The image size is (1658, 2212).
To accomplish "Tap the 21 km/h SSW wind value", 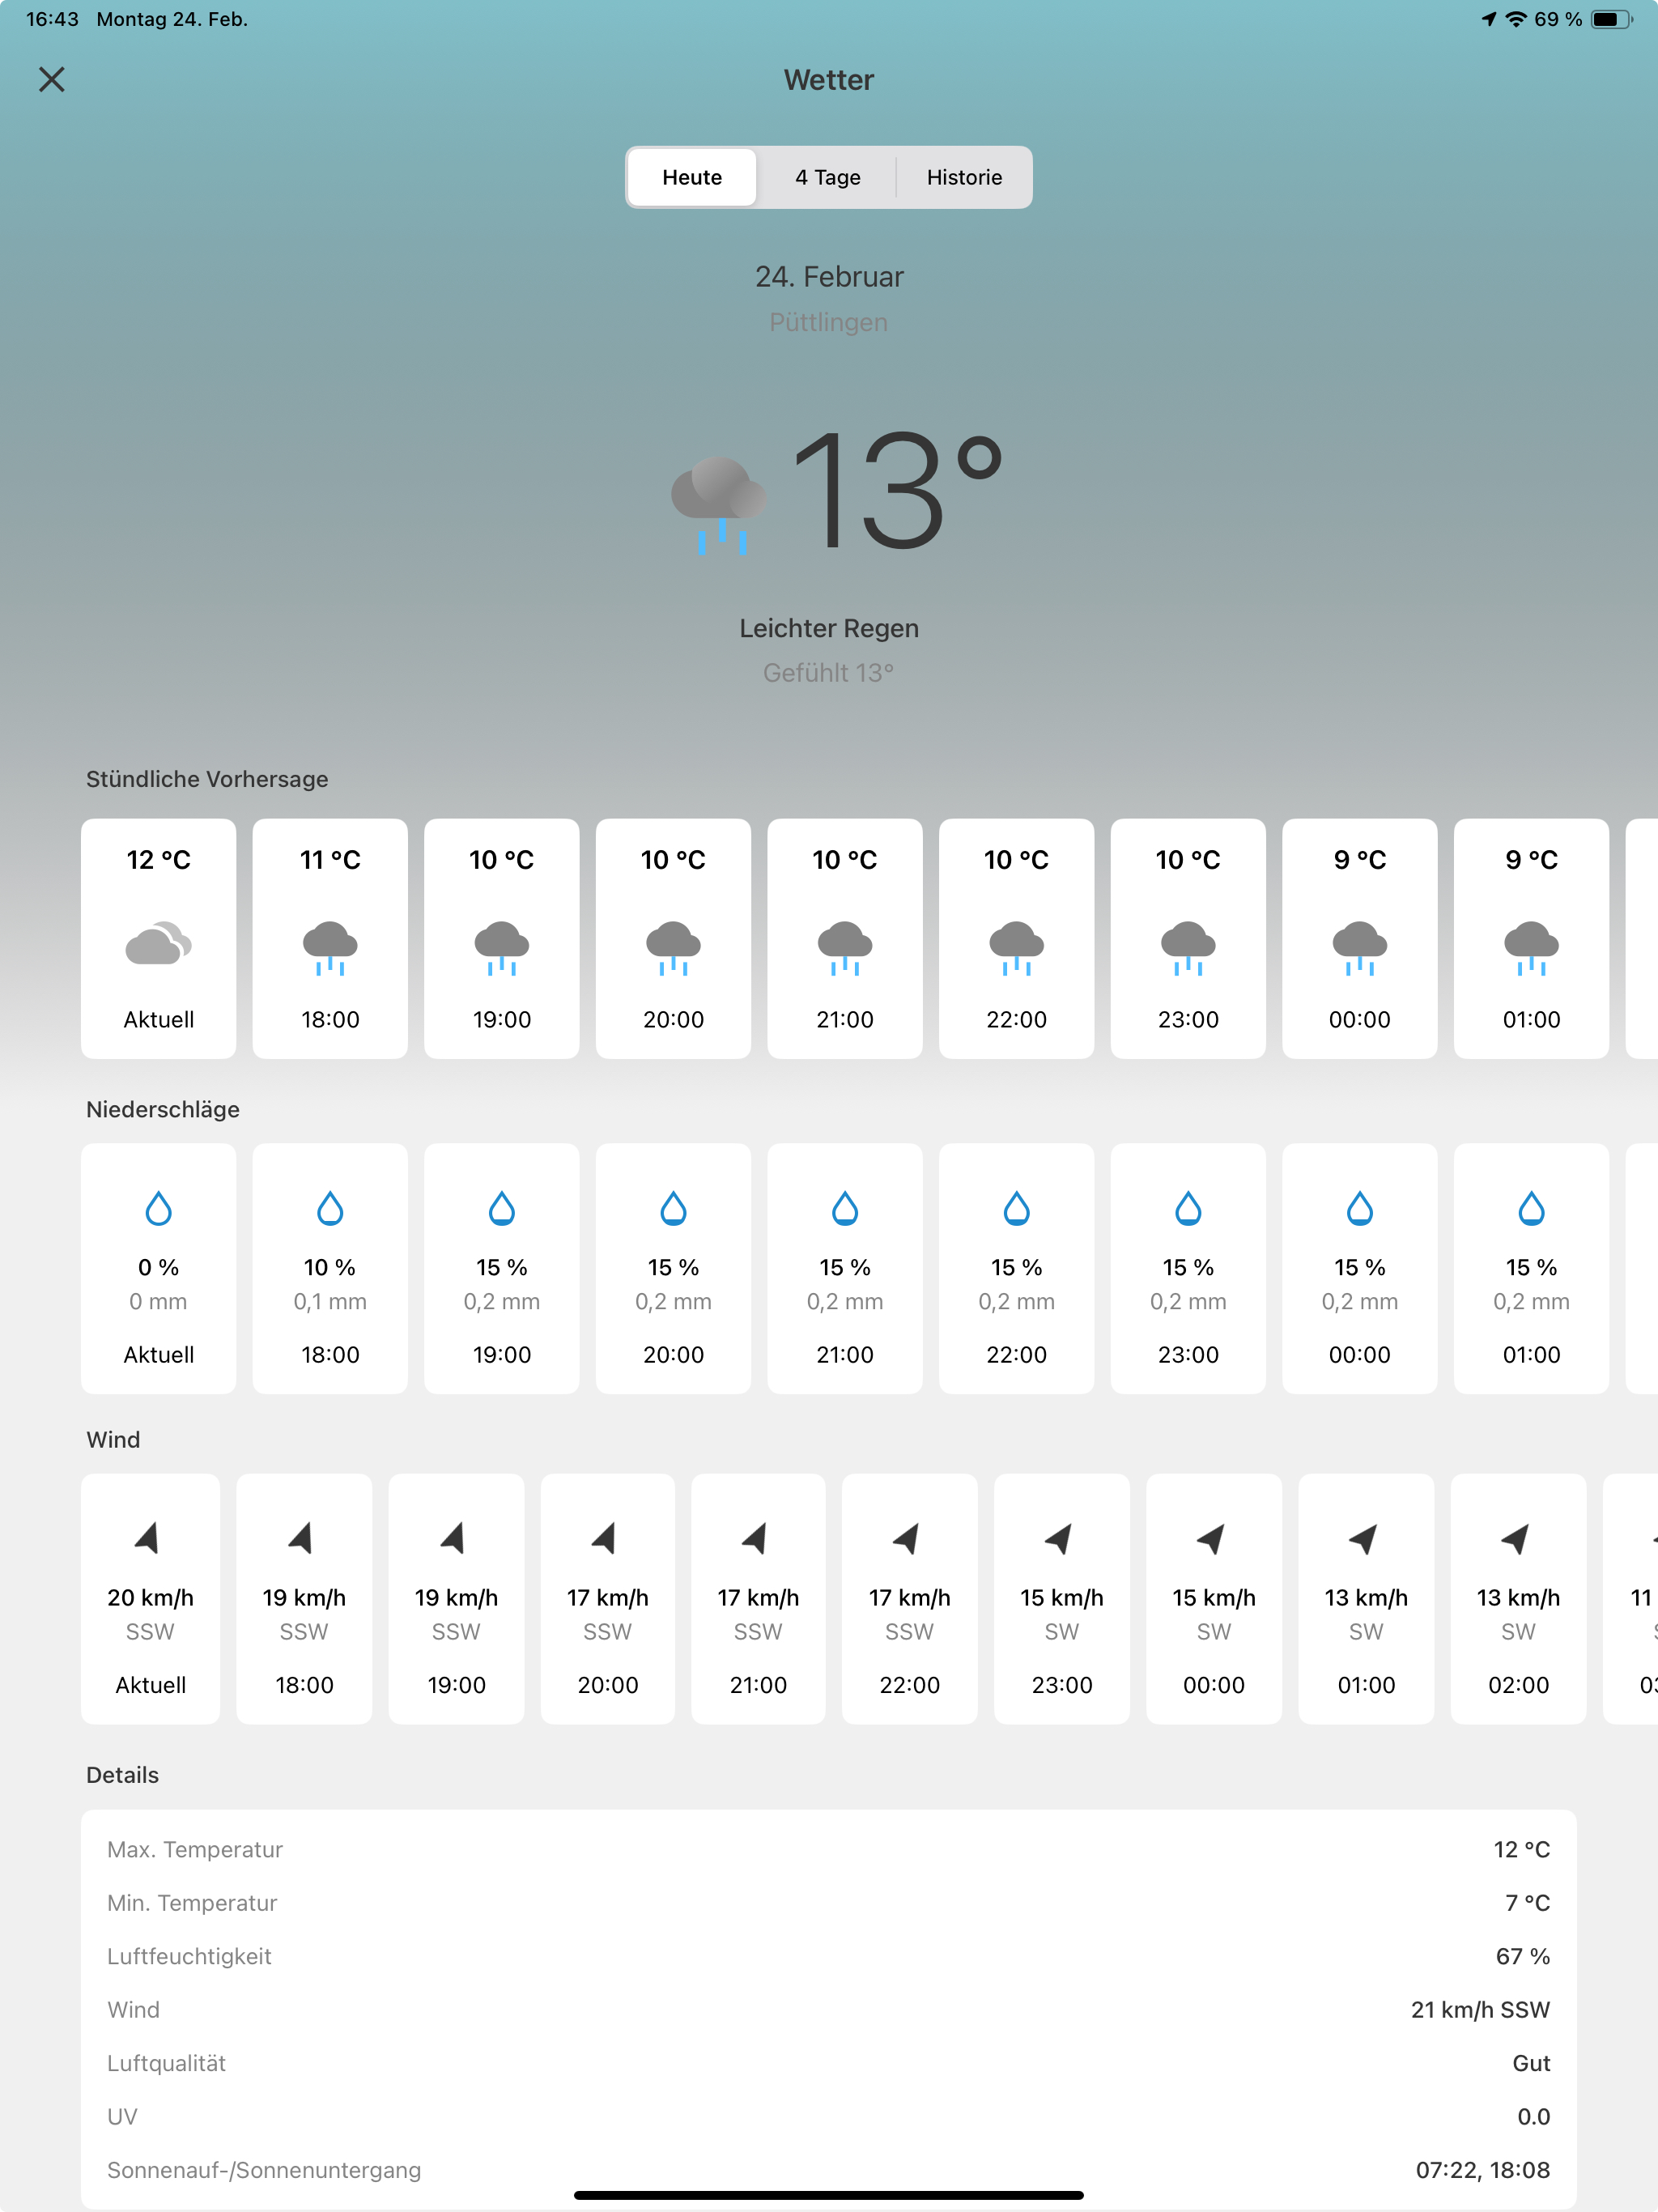I will (x=1480, y=2009).
